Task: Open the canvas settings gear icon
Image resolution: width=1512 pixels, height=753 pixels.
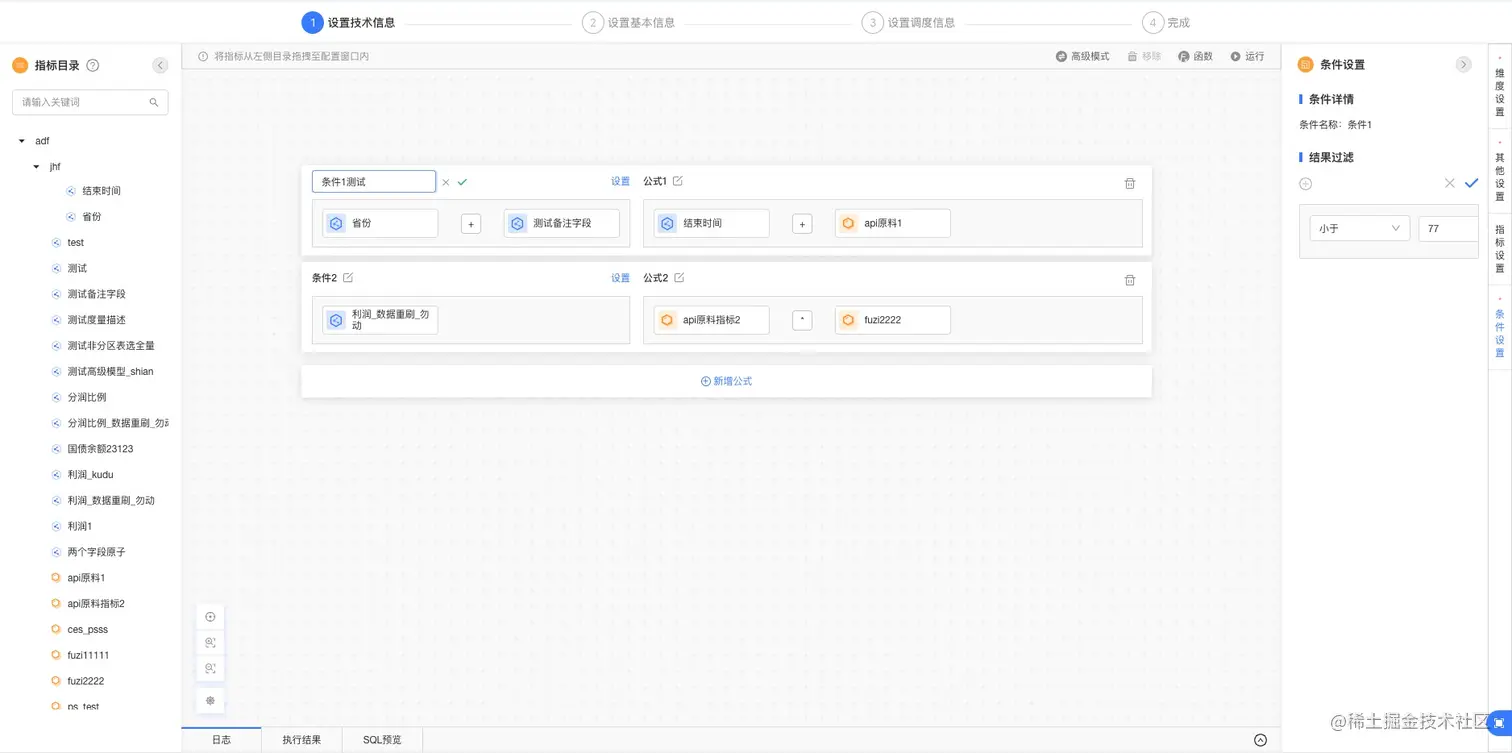Action: pos(210,701)
